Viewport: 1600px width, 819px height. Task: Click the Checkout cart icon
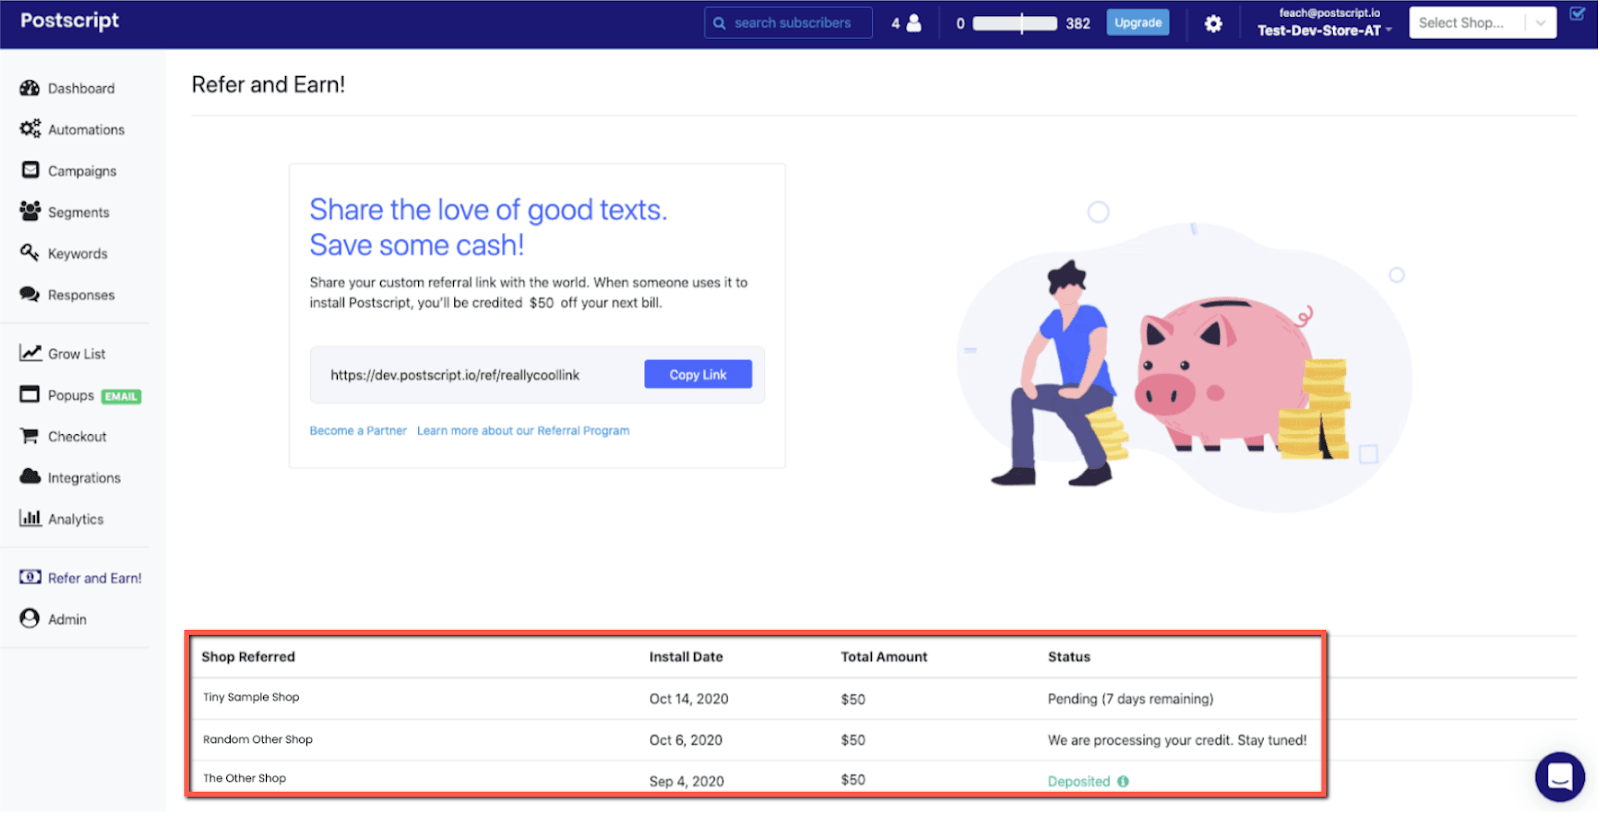click(x=30, y=436)
